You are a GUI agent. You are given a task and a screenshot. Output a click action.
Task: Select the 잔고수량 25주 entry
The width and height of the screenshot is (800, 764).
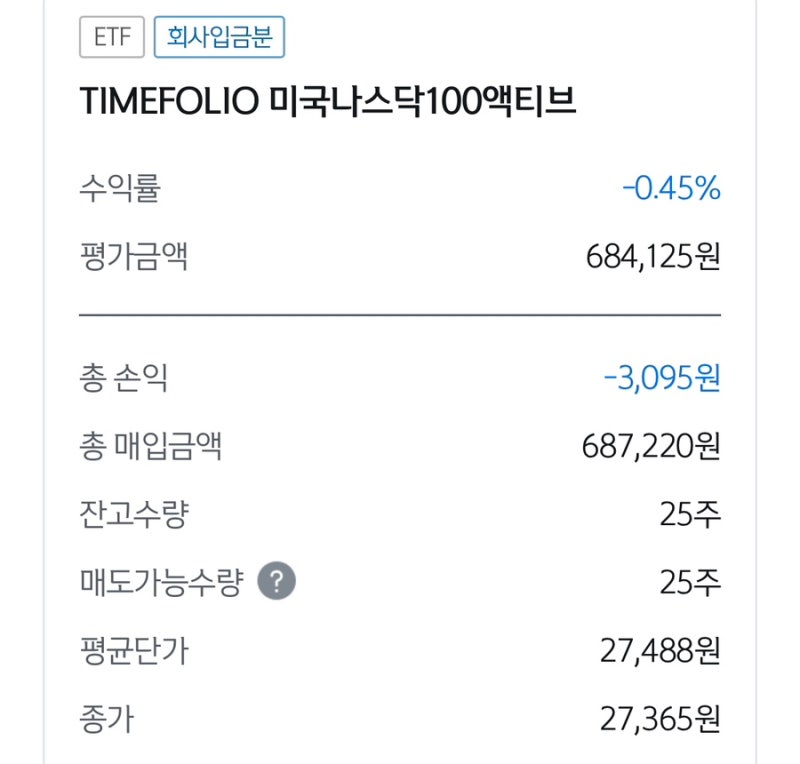pos(400,514)
